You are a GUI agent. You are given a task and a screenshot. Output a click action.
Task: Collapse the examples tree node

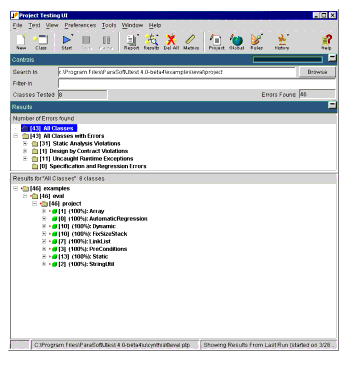tap(15, 189)
